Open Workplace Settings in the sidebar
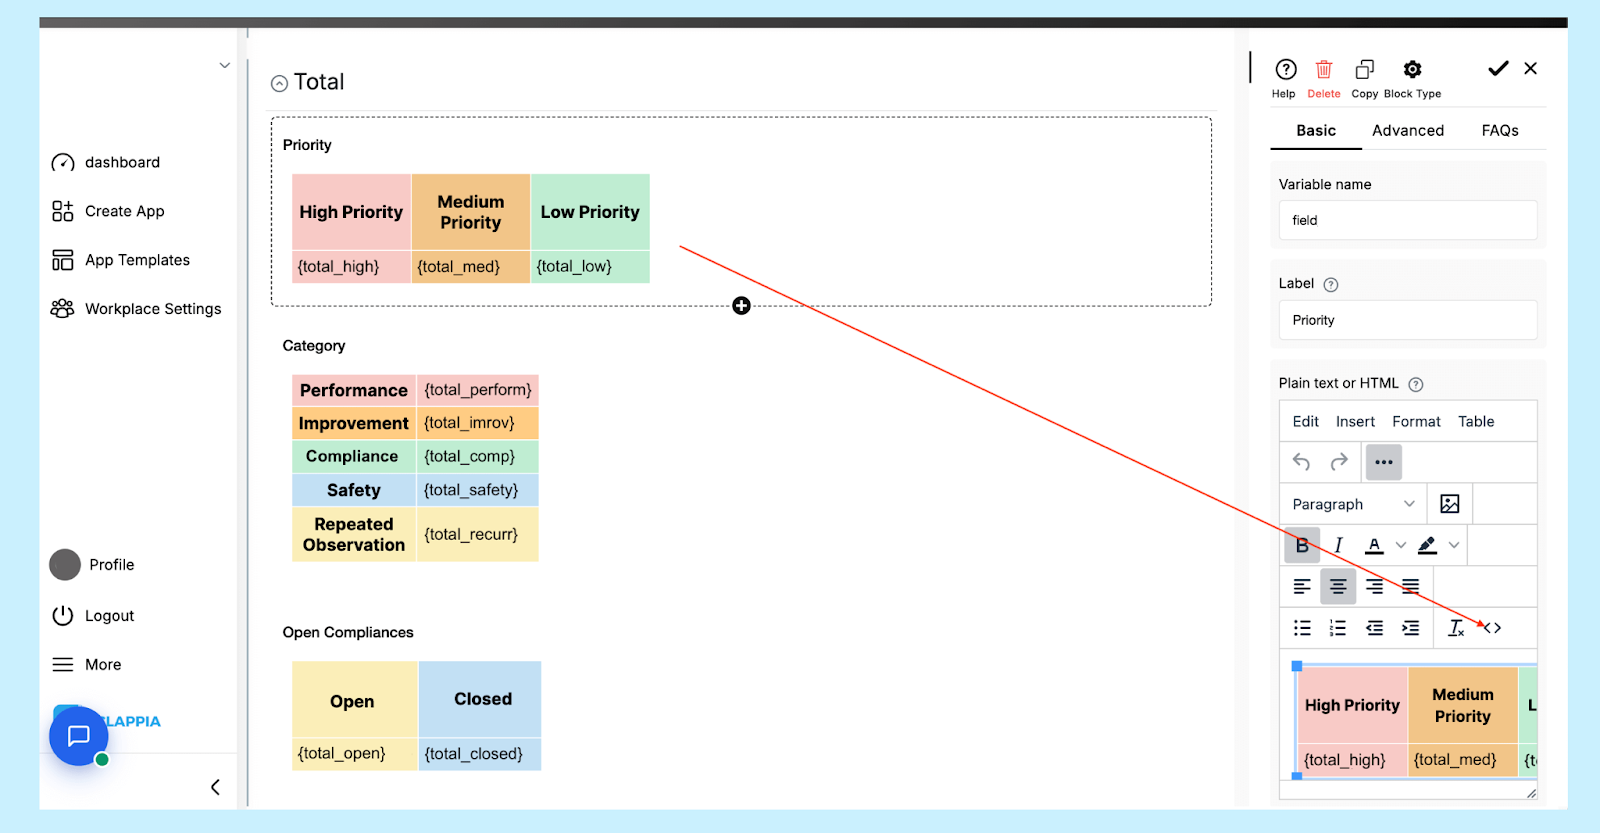1600x833 pixels. (x=136, y=309)
